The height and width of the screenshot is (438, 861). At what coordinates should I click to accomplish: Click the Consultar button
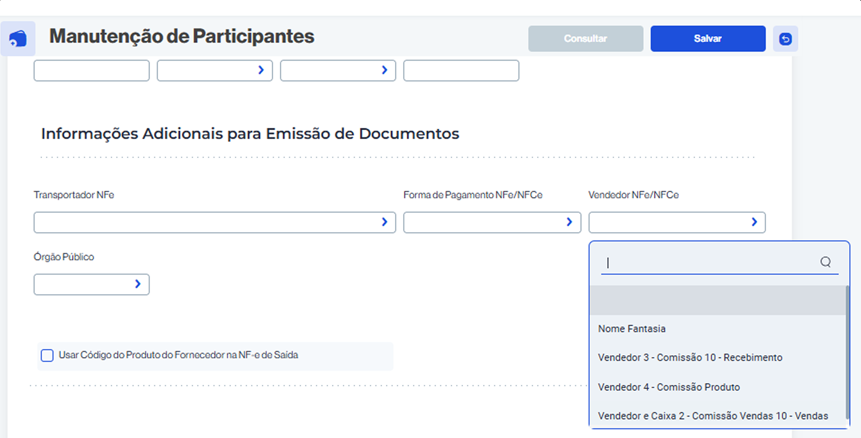click(585, 39)
